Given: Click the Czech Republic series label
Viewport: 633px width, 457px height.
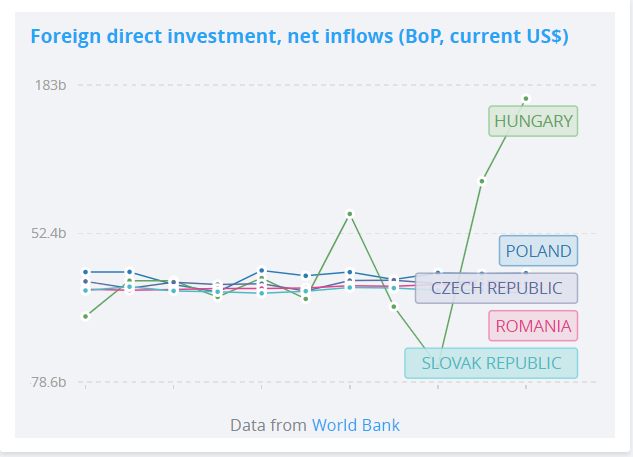Looking at the screenshot, I should [x=496, y=288].
